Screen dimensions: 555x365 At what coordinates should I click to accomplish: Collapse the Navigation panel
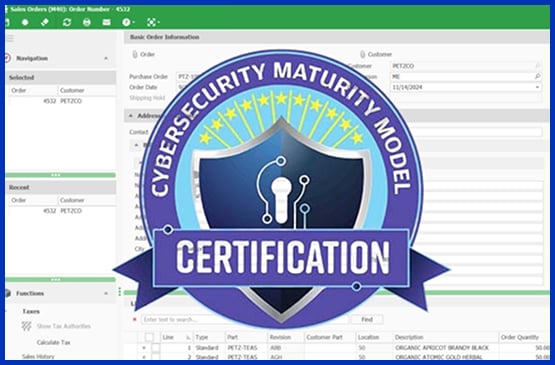[106, 58]
